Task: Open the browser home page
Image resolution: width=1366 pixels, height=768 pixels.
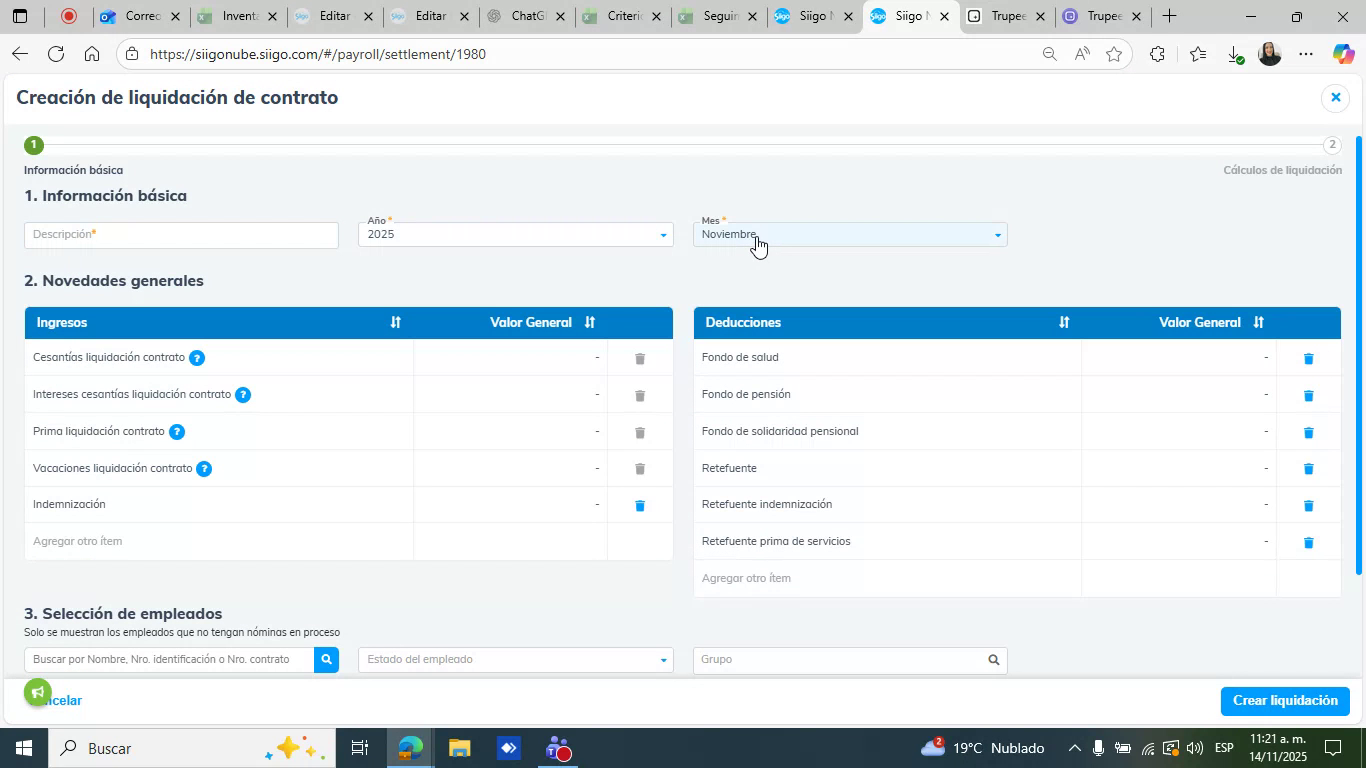Action: point(91,54)
